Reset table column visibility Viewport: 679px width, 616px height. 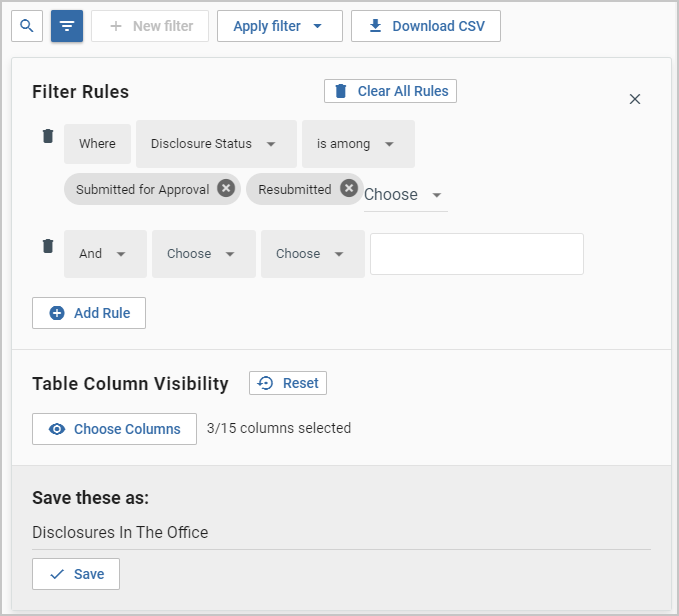click(x=288, y=383)
